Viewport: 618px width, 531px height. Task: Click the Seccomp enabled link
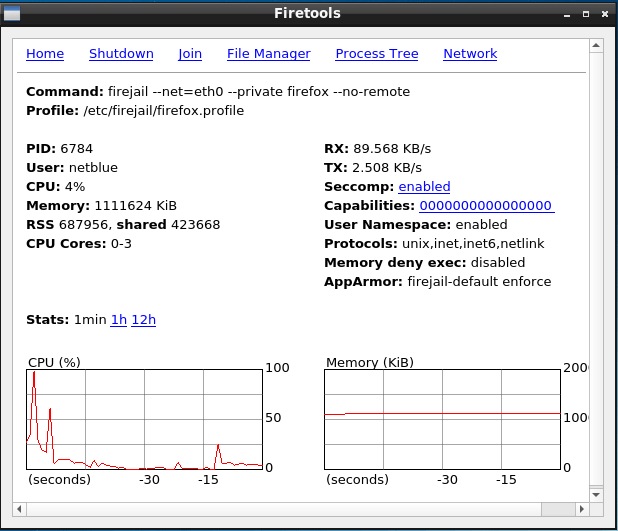pyautogui.click(x=424, y=186)
